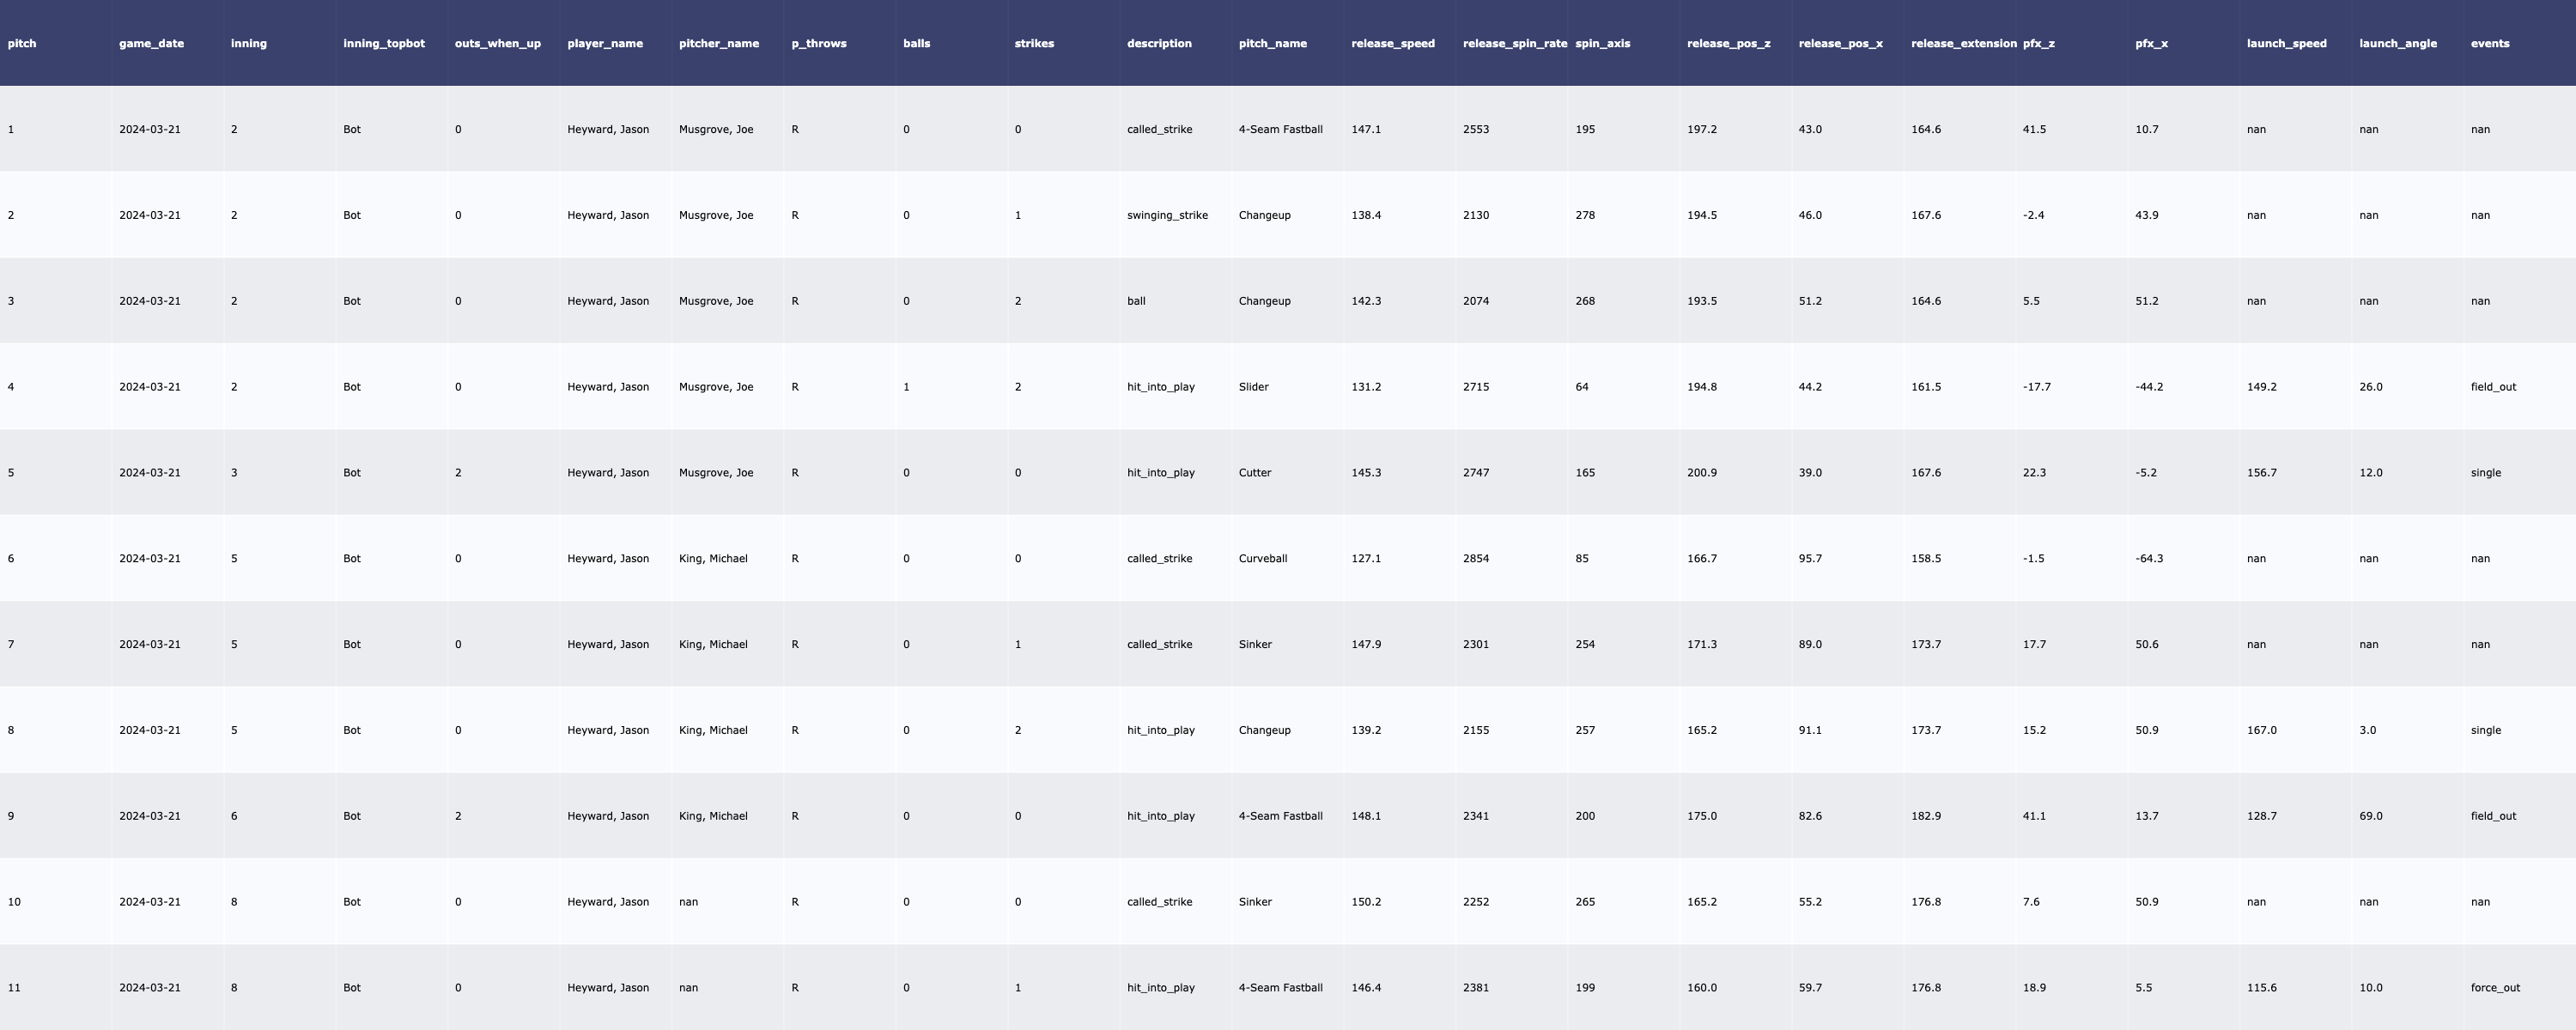Click the pitcher_name column header
2576x1030 pixels.
click(x=718, y=44)
